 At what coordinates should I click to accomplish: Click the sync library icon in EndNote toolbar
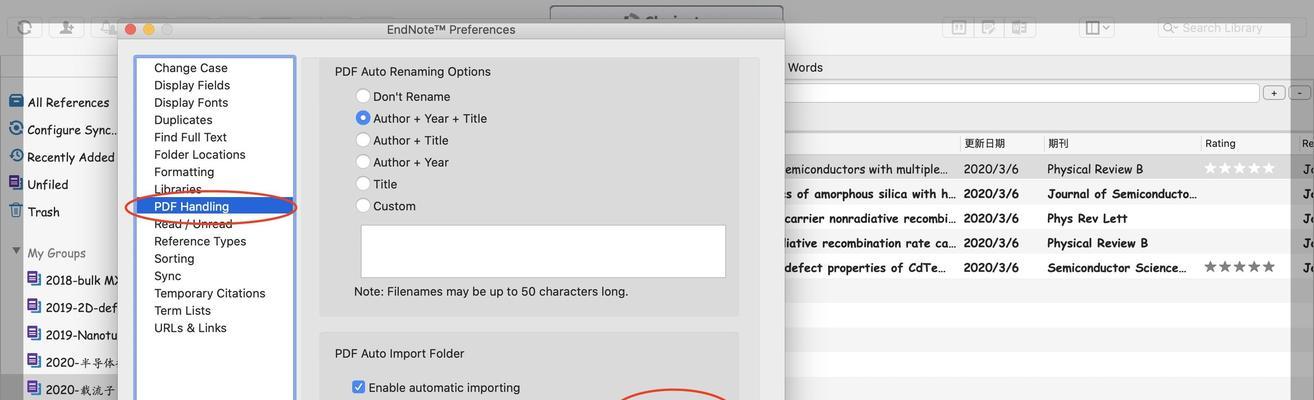click(x=24, y=28)
